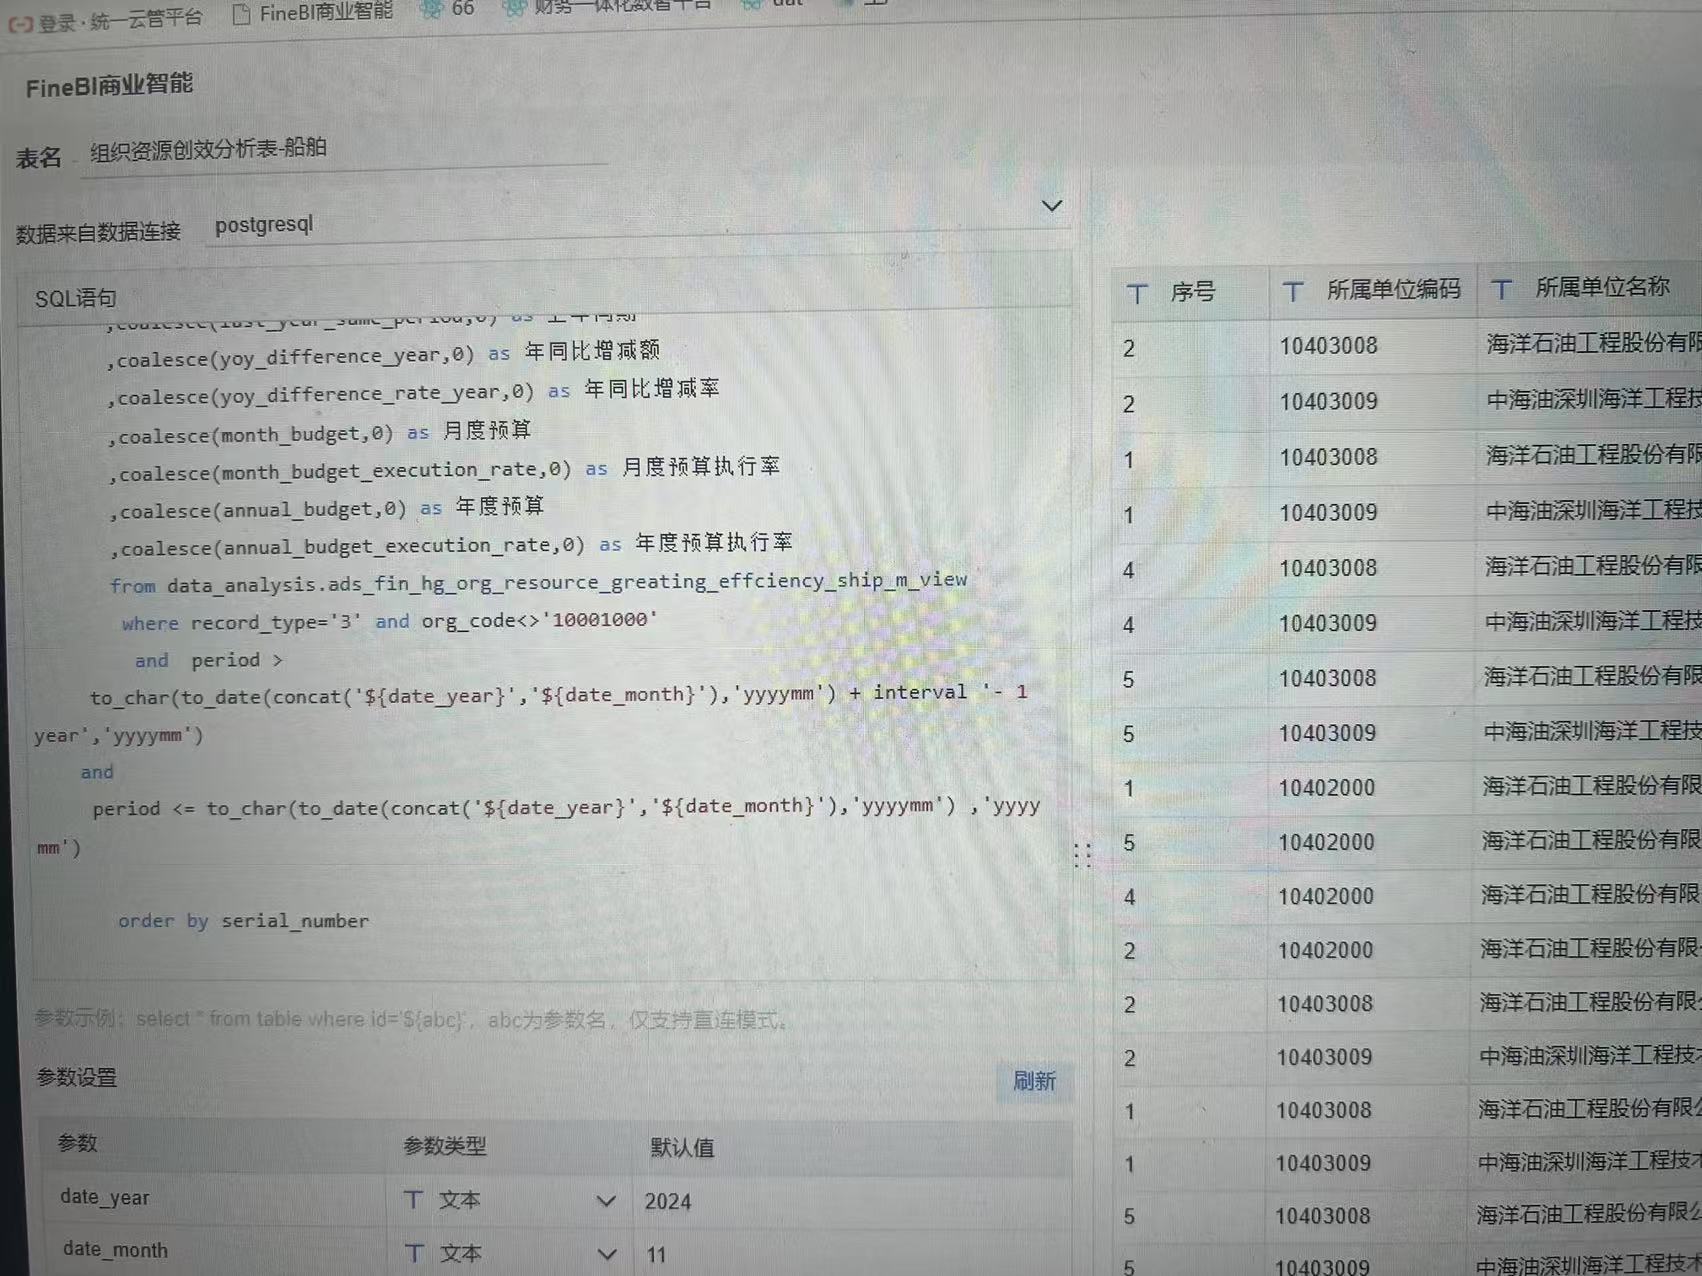This screenshot has width=1702, height=1276.
Task: Select the 所属单位名称 column header
Action: pyautogui.click(x=1590, y=289)
